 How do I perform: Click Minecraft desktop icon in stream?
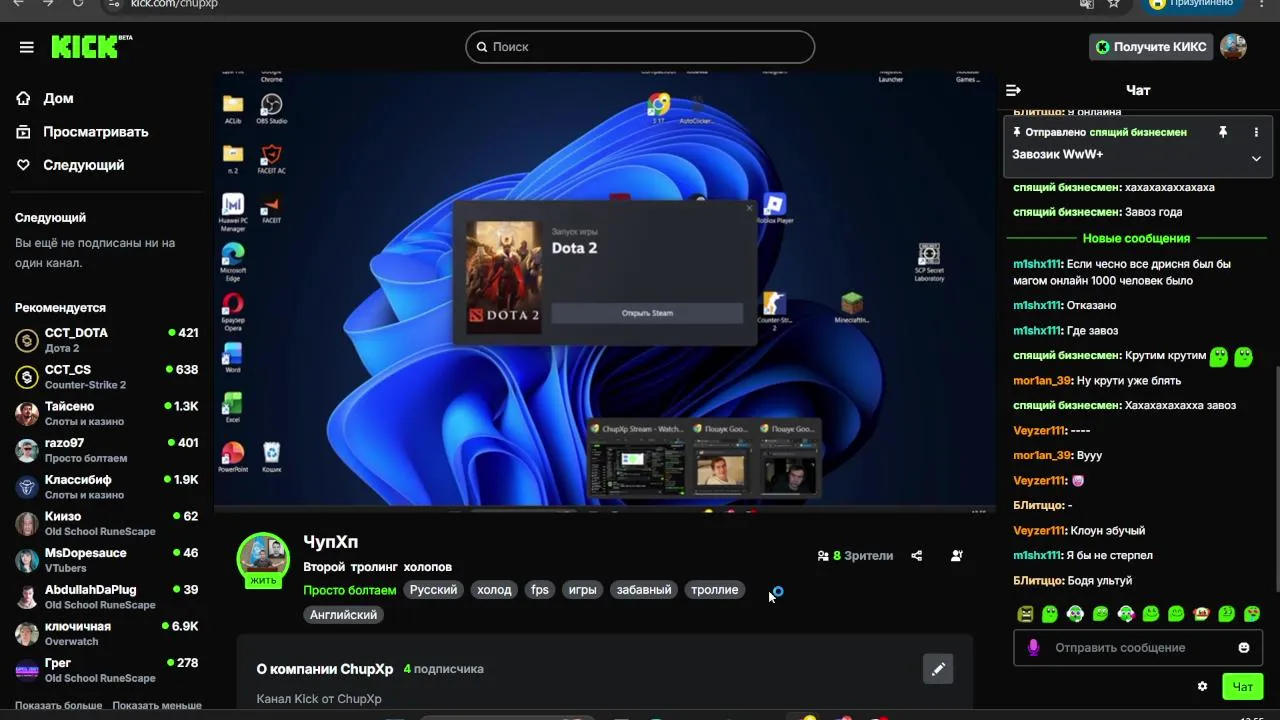coord(851,308)
